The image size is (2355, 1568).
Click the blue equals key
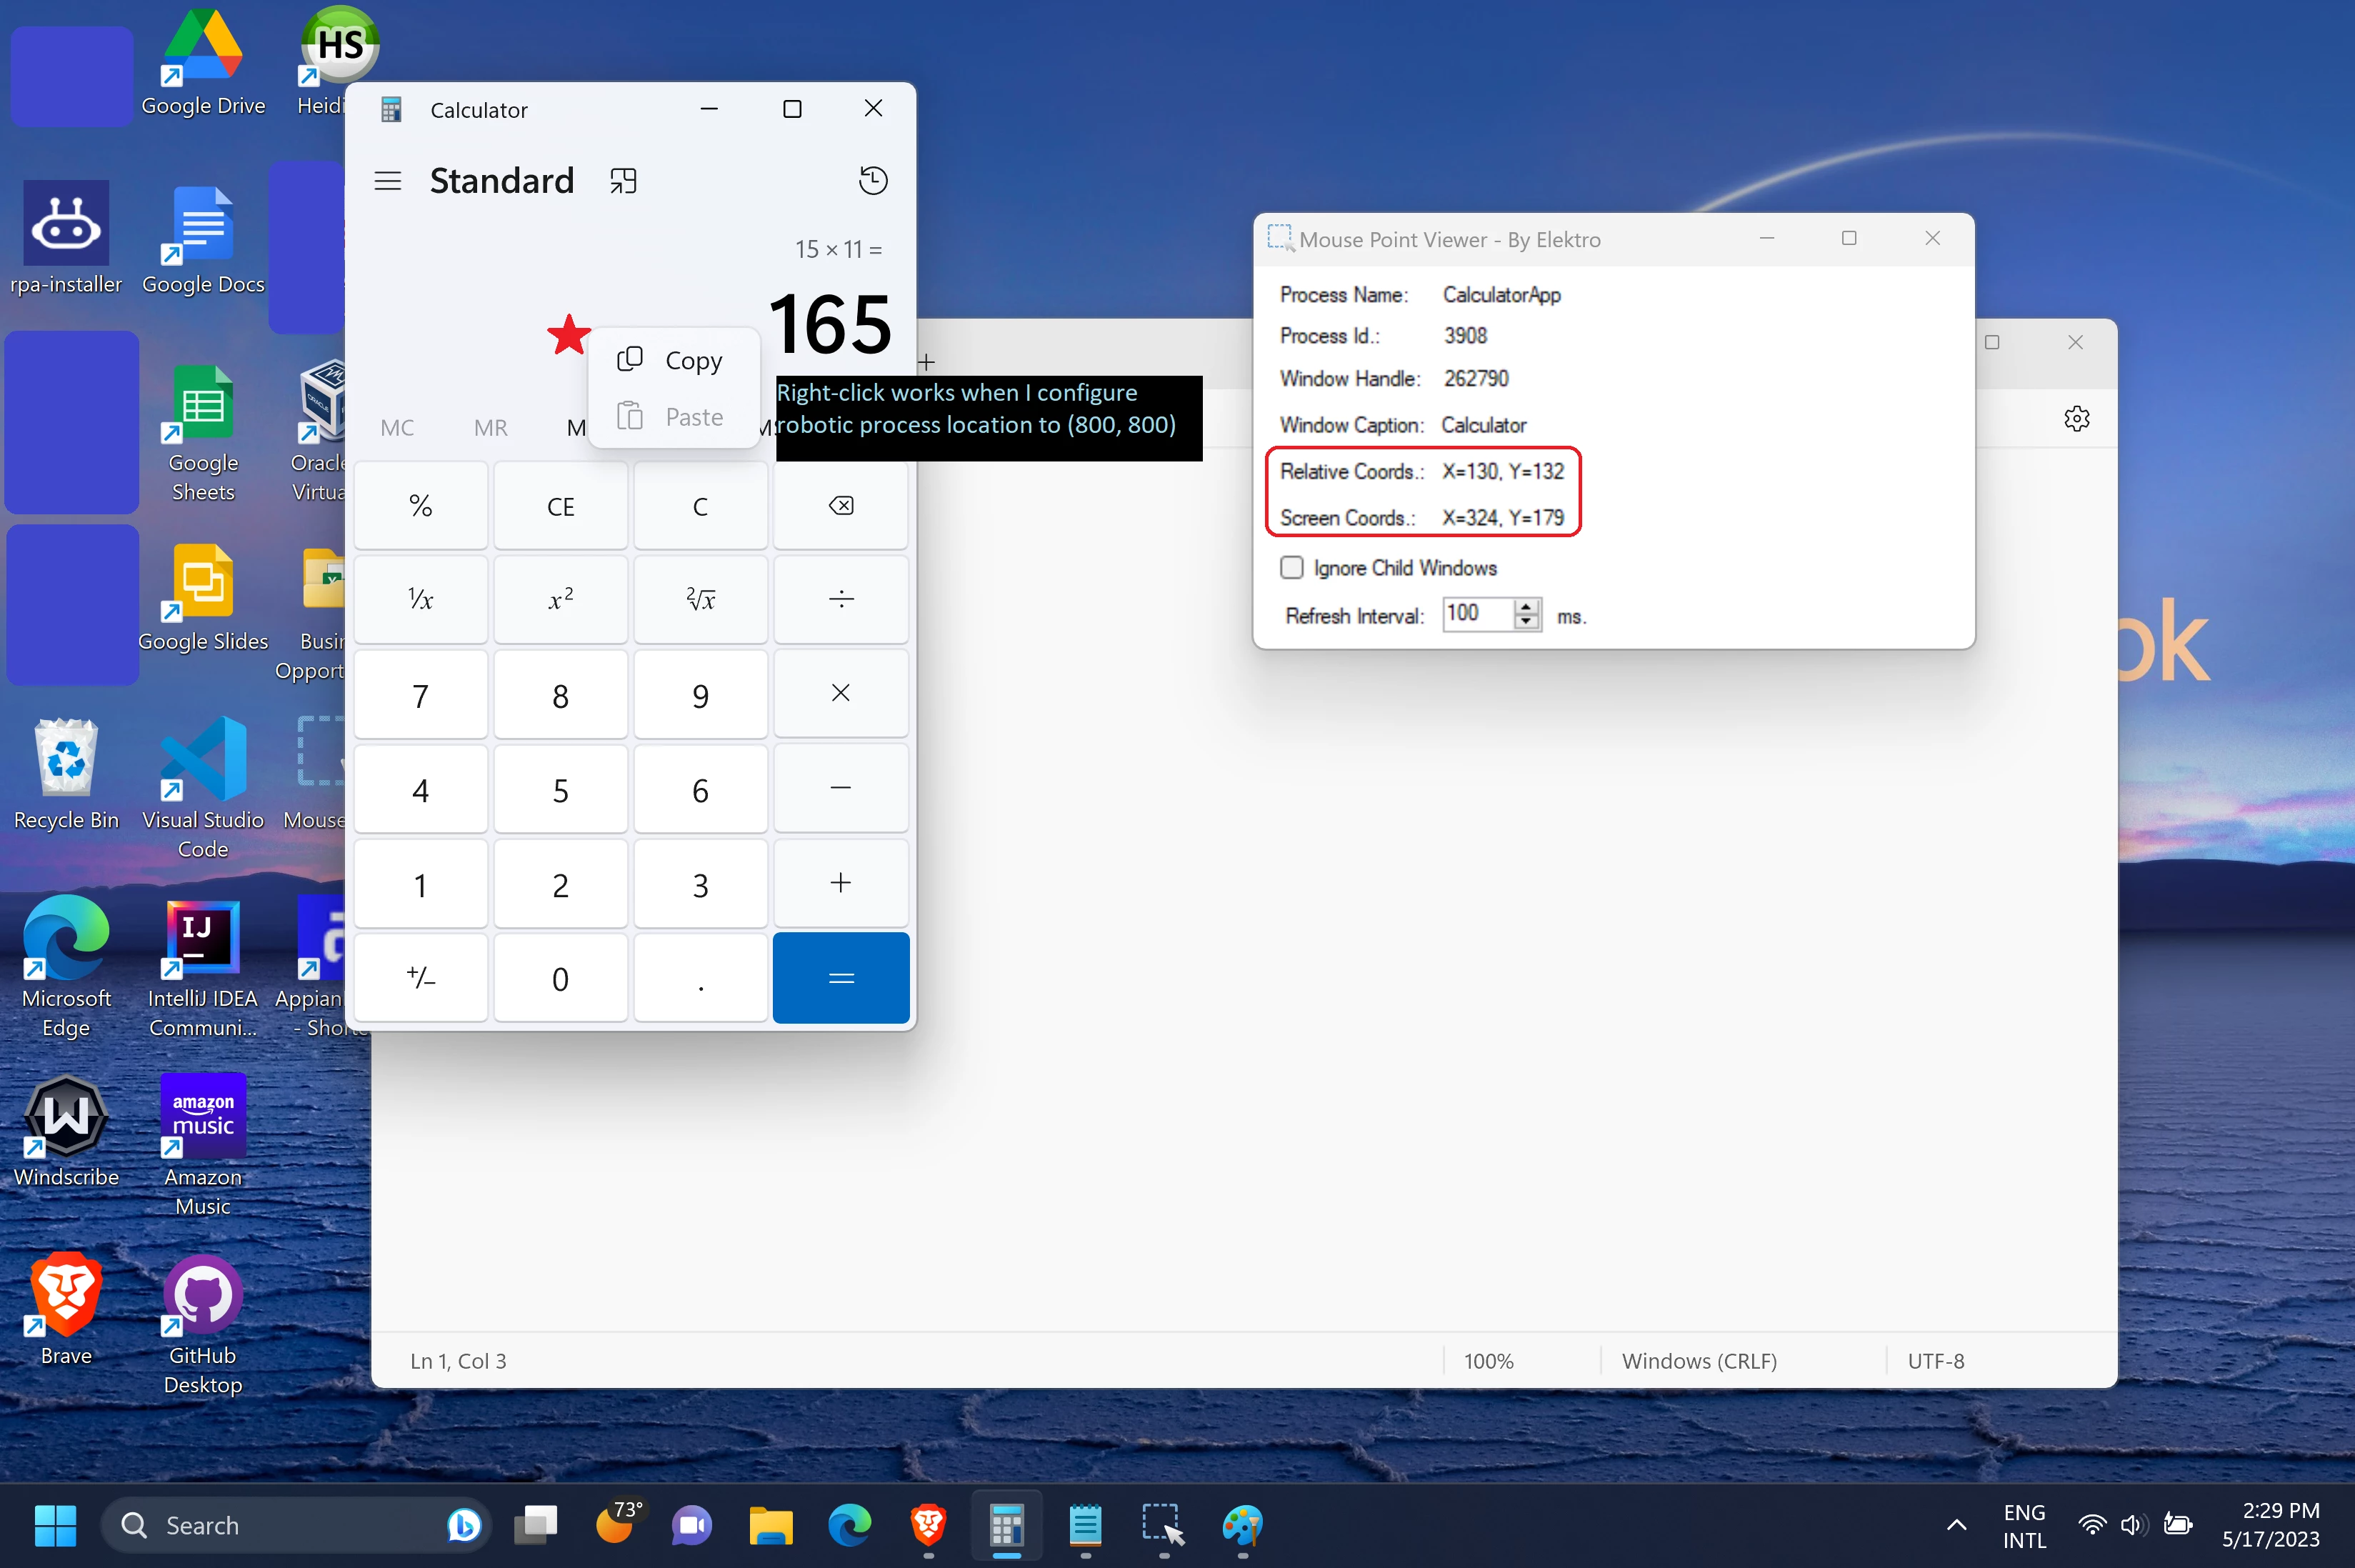pos(841,978)
